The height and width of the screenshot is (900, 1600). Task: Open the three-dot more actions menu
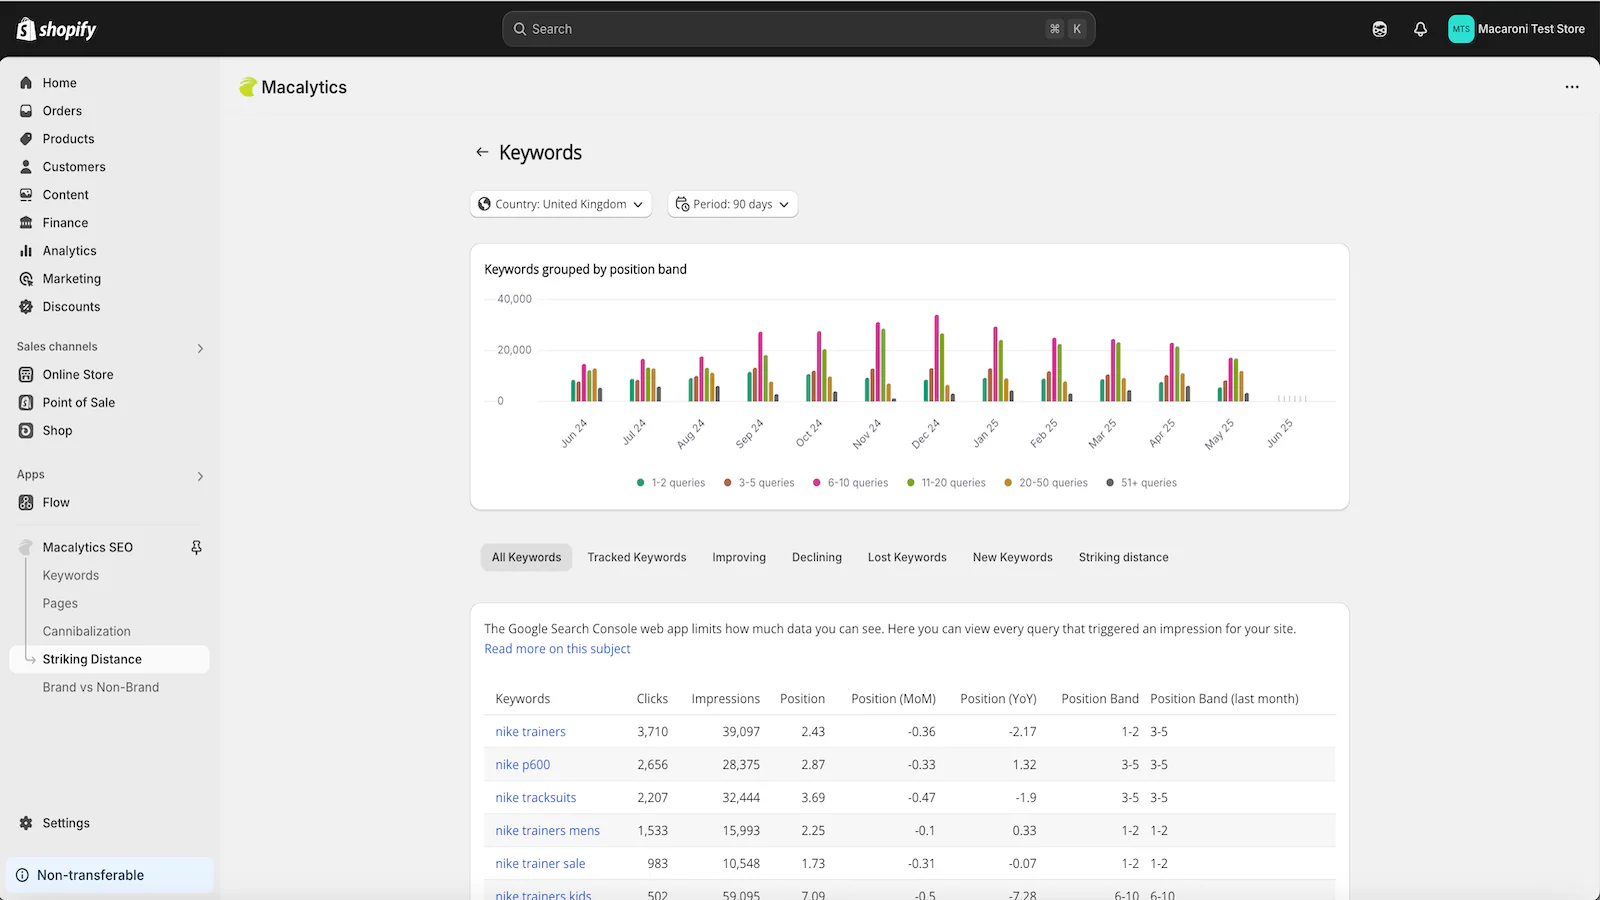pos(1572,87)
